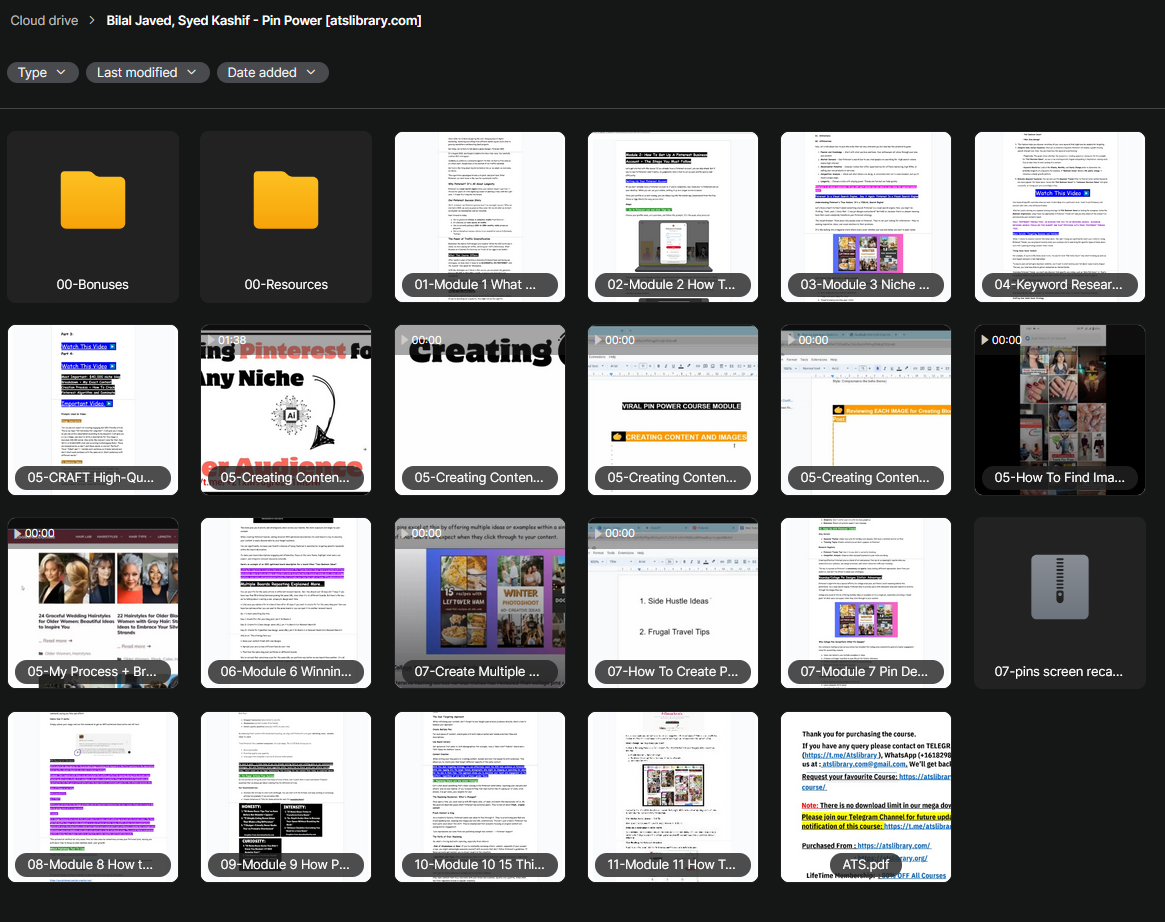Play the 05-My Process + Br... video
Screen dimensions: 1165x922
tap(93, 603)
